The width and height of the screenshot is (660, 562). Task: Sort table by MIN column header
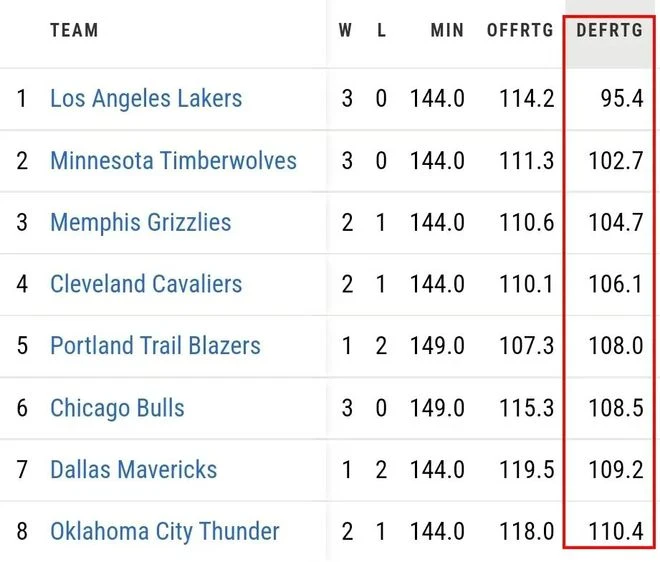(447, 30)
